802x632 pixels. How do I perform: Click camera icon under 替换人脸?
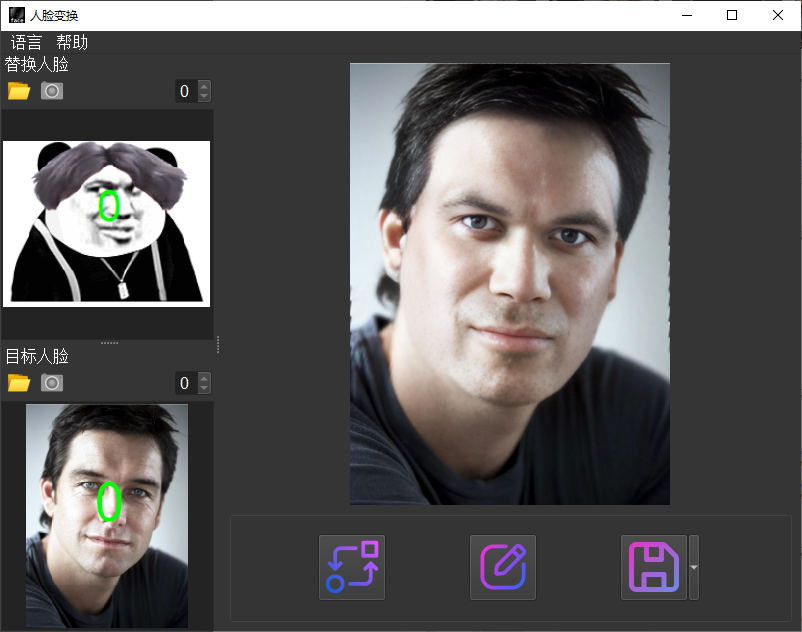(52, 91)
